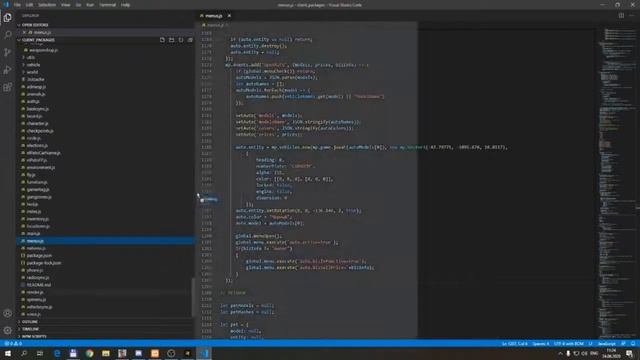Open package-lock.json in the file tree

[x=44, y=263]
